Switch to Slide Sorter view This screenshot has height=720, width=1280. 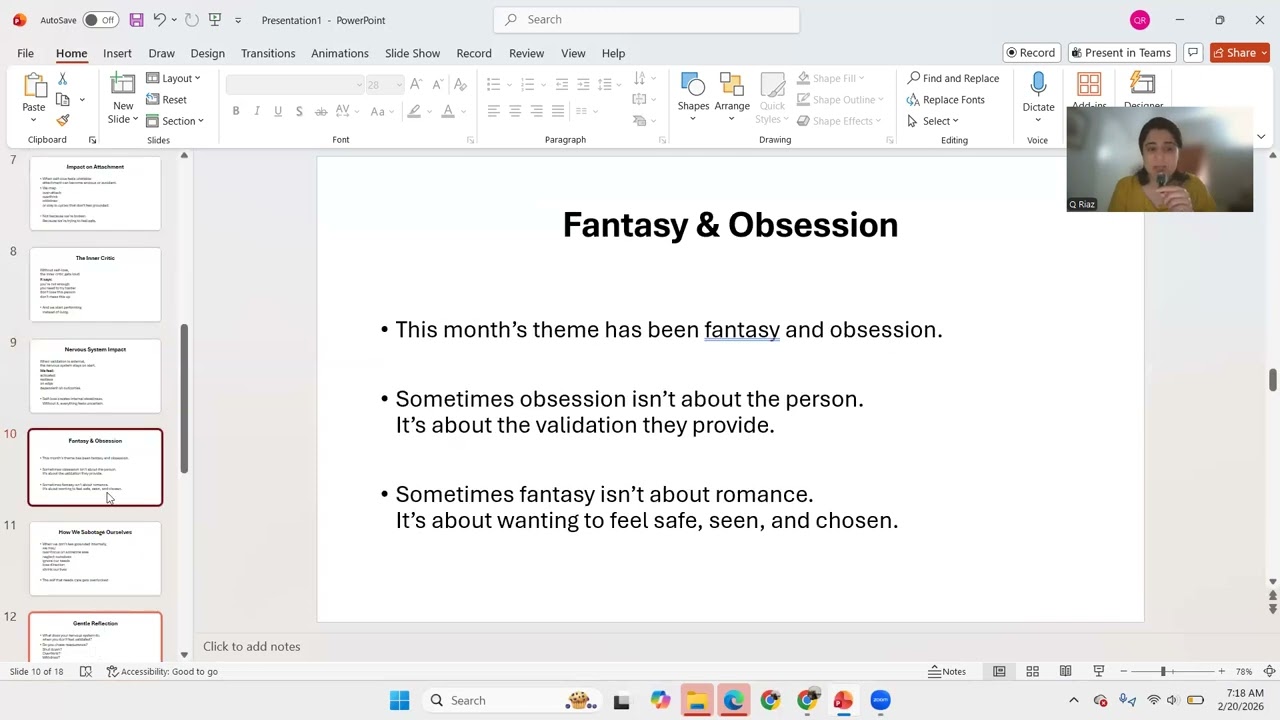click(1032, 671)
